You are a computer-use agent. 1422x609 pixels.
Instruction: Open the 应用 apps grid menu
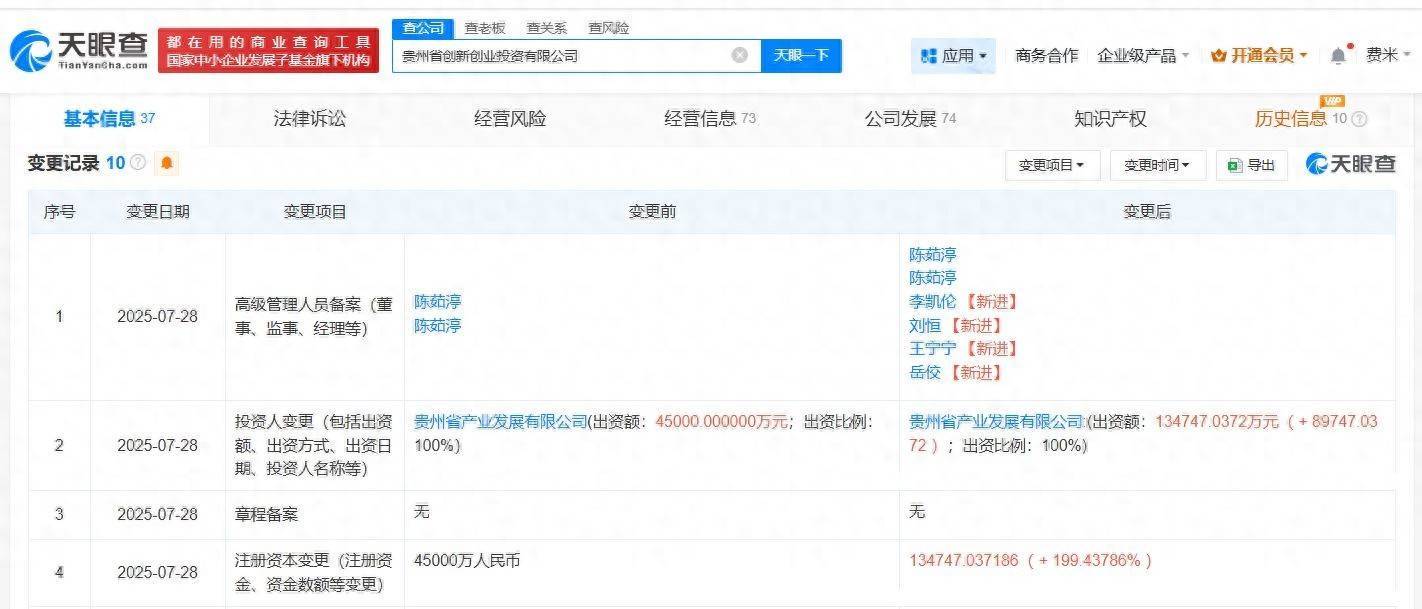tap(953, 56)
